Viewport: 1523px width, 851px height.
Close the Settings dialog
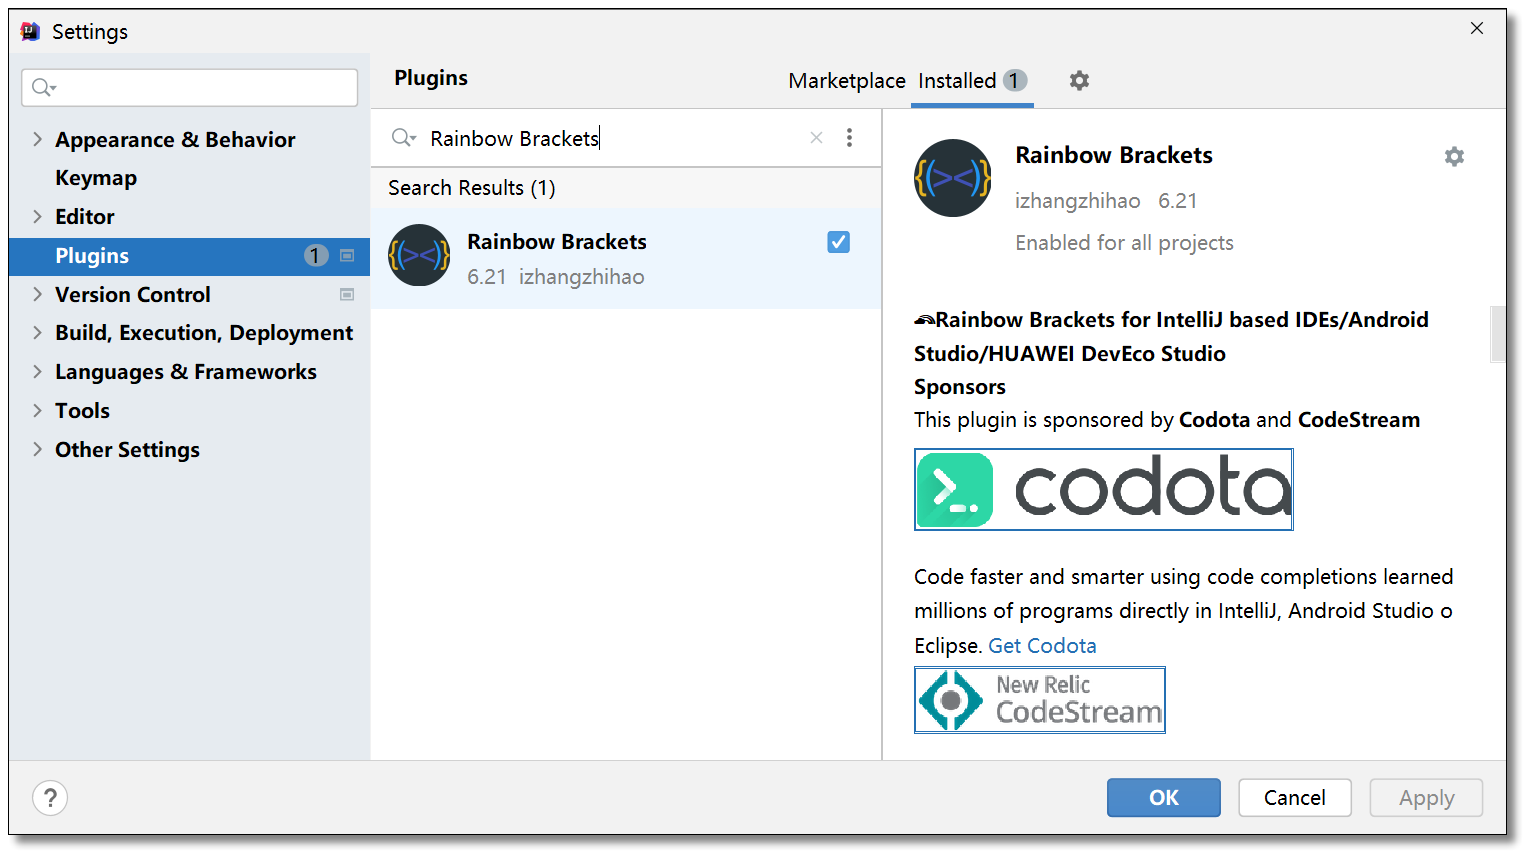[x=1476, y=28]
